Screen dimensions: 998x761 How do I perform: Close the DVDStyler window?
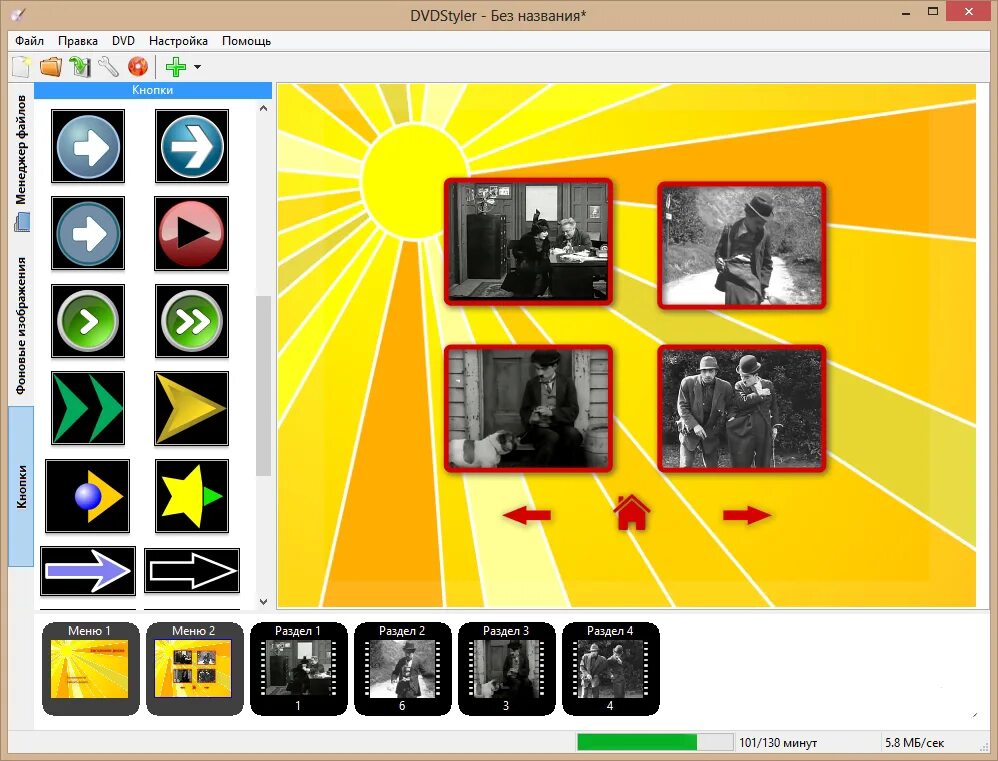(969, 11)
